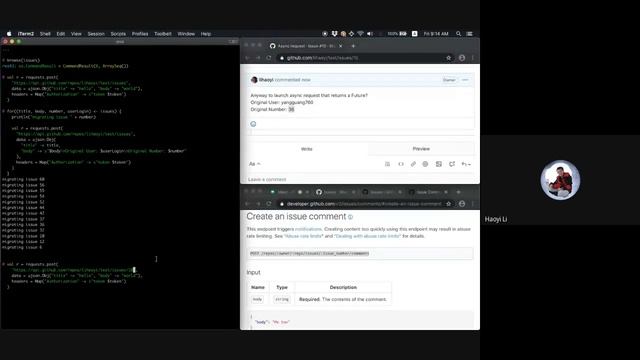Open the Scripts menu
The height and width of the screenshot is (360, 640).
[x=118, y=34]
